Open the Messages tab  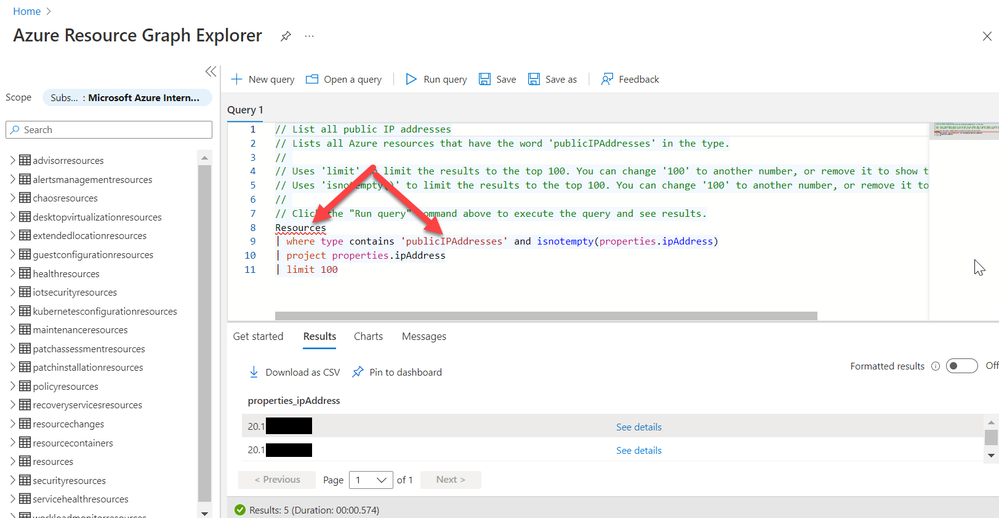pos(424,336)
